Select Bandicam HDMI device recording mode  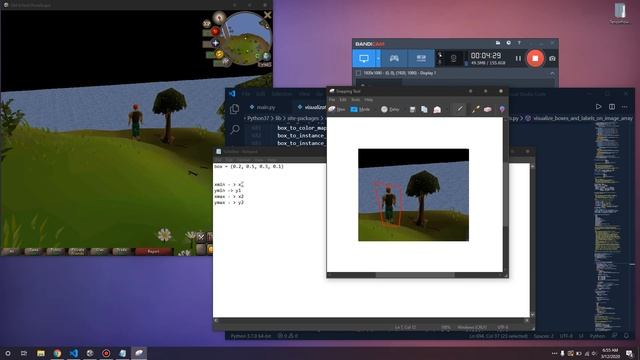(421, 58)
